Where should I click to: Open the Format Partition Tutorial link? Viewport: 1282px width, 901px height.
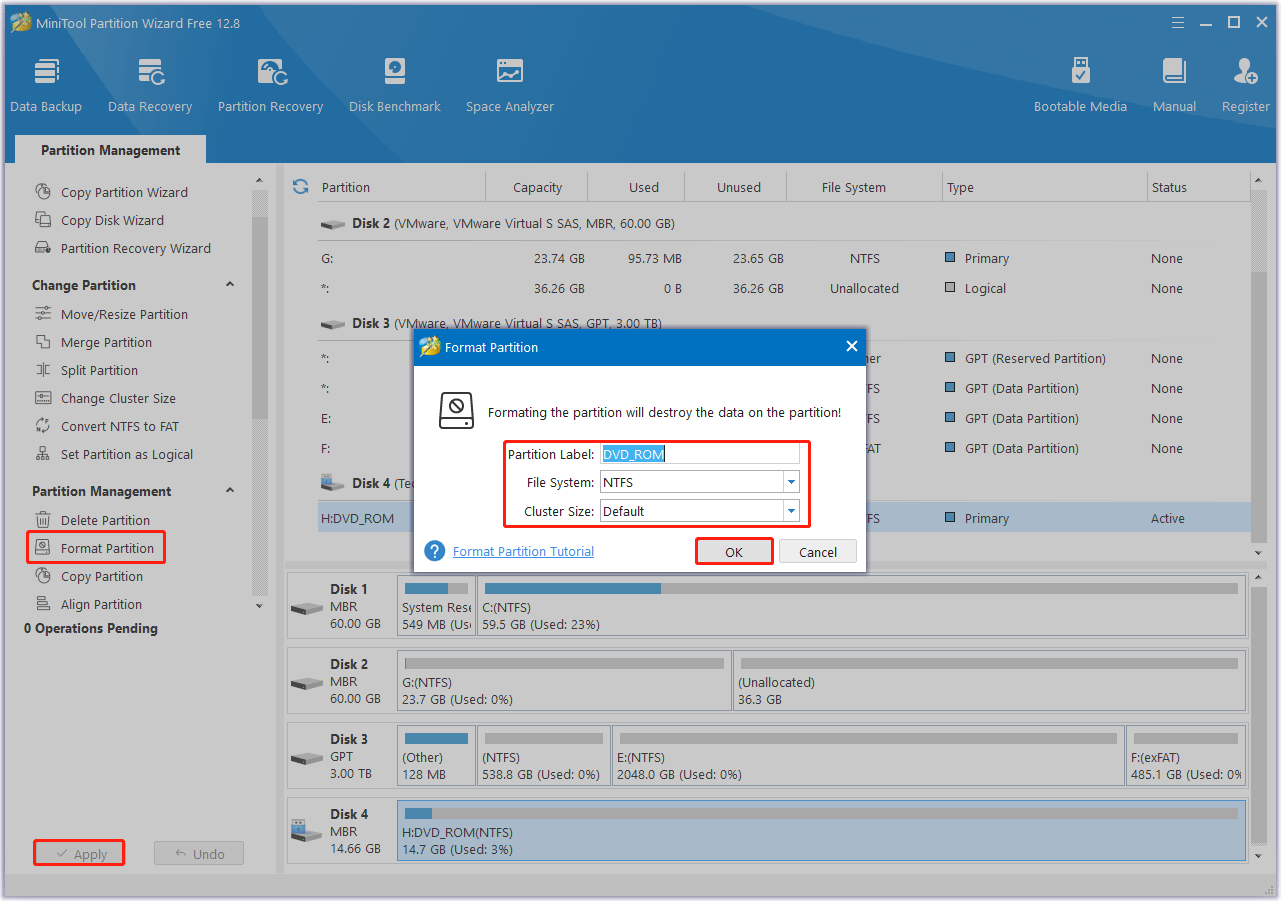(523, 551)
